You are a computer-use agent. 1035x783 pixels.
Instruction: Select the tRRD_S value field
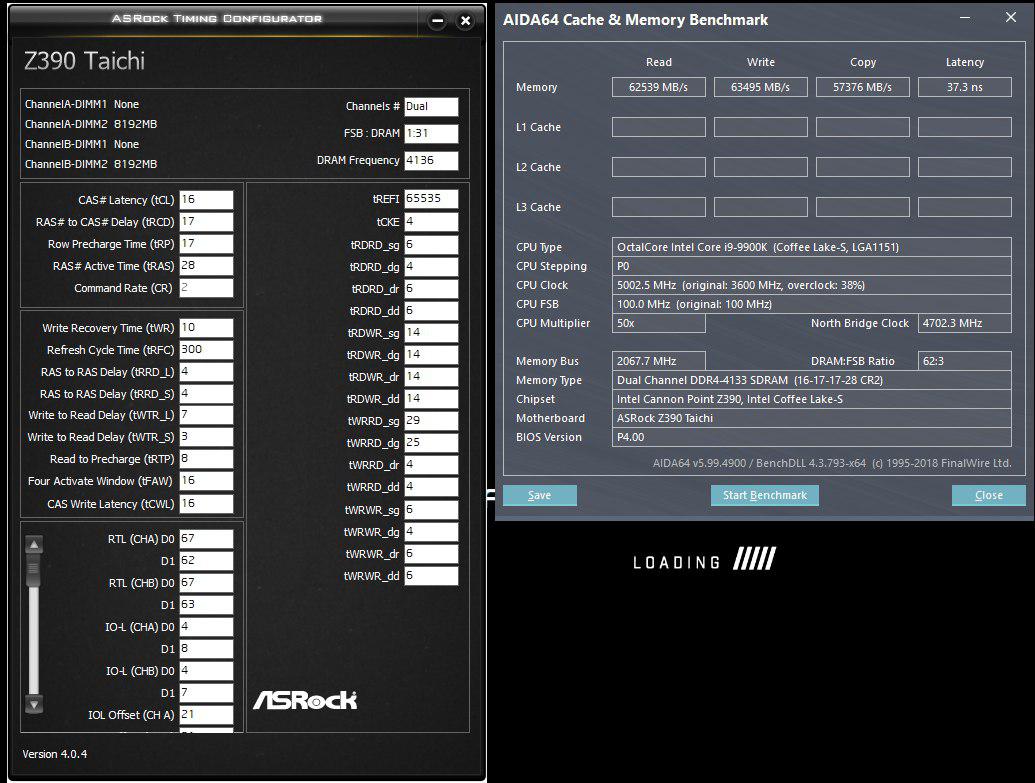(x=206, y=393)
